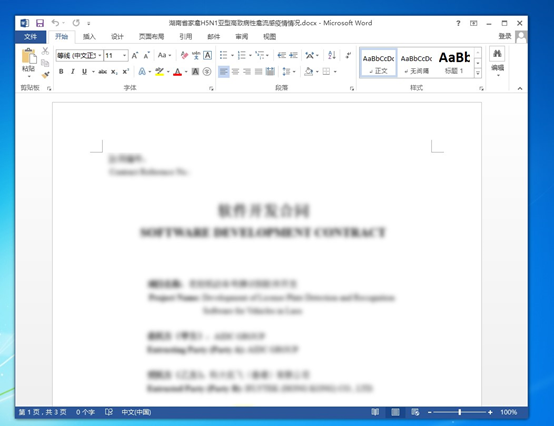Viewport: 554px width, 426px height.
Task: Click the distributed alignment icon
Action: [270, 72]
